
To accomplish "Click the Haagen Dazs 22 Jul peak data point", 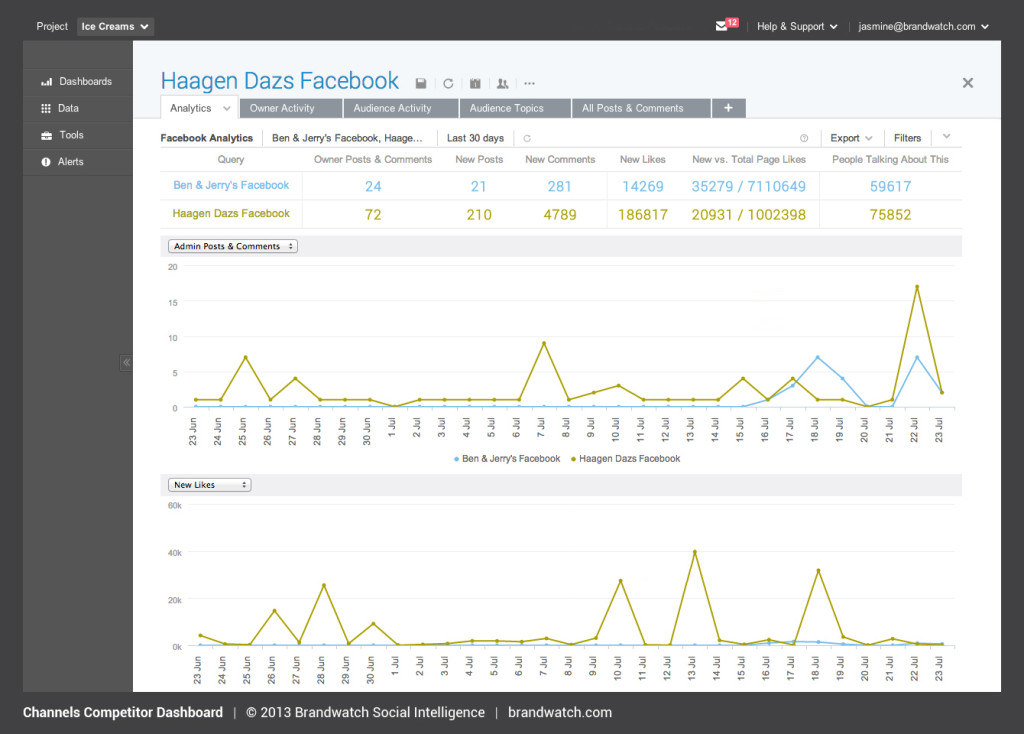I will [917, 287].
